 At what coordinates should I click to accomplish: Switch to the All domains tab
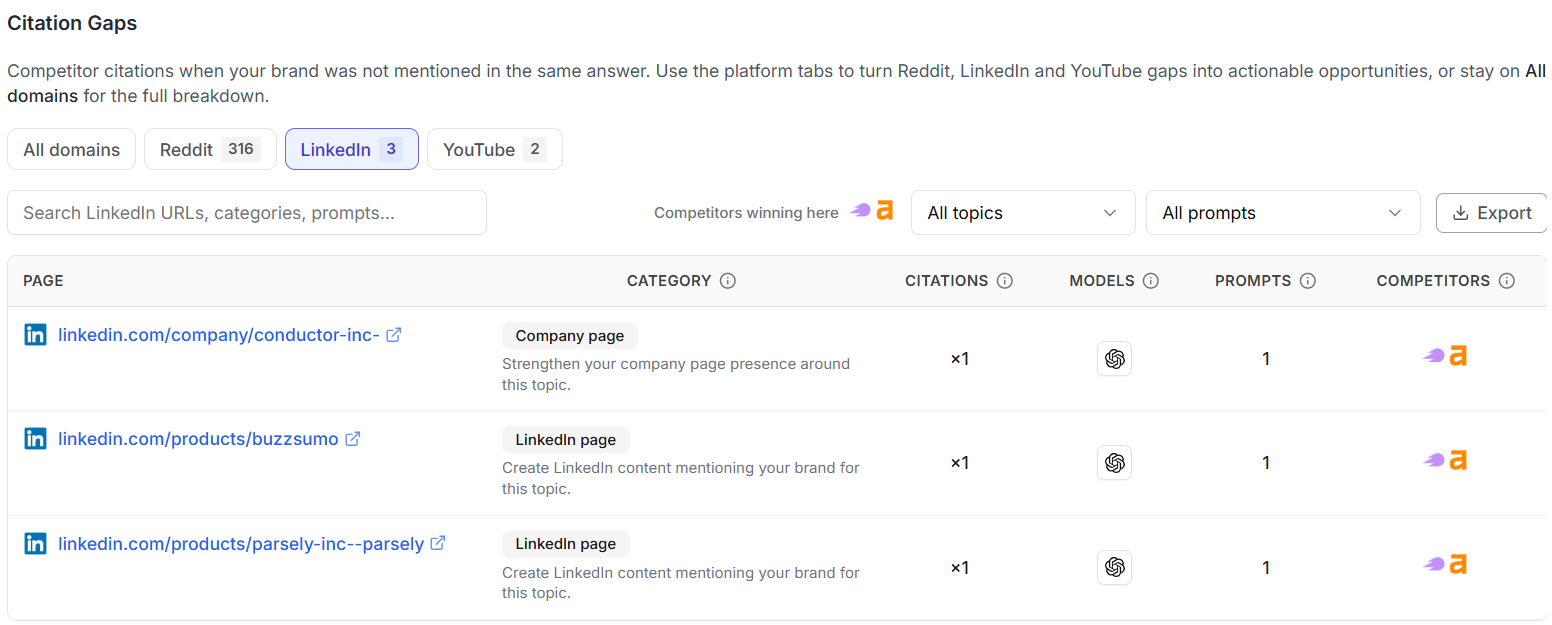72,150
